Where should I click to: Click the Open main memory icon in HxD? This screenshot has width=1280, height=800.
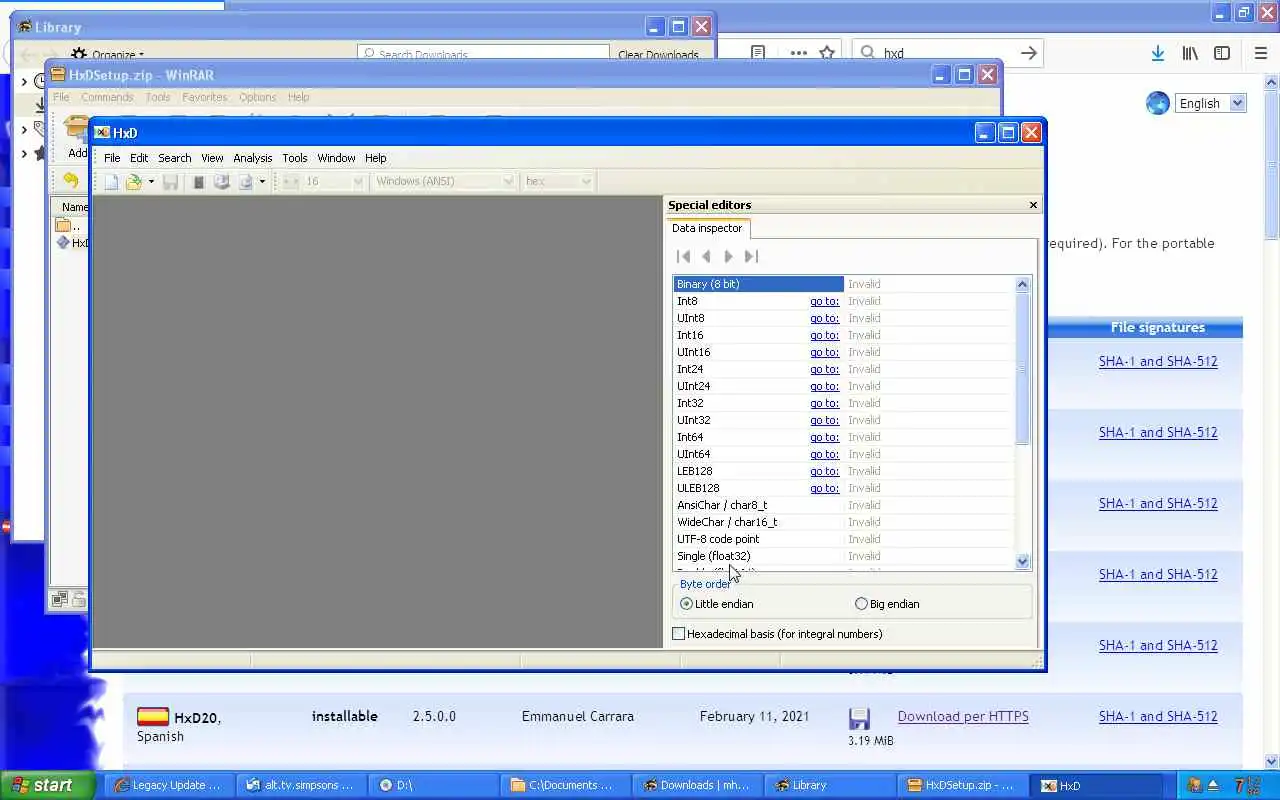(x=198, y=182)
